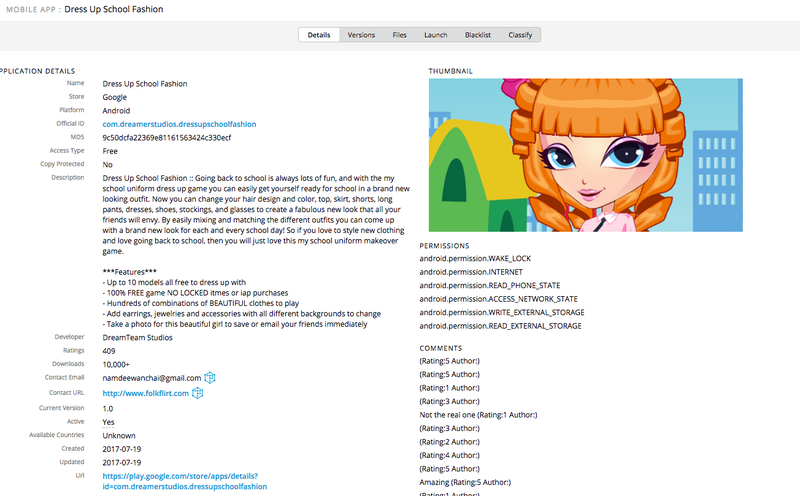Image resolution: width=800 pixels, height=496 pixels.
Task: Click the Store value Google
Action: click(x=114, y=97)
